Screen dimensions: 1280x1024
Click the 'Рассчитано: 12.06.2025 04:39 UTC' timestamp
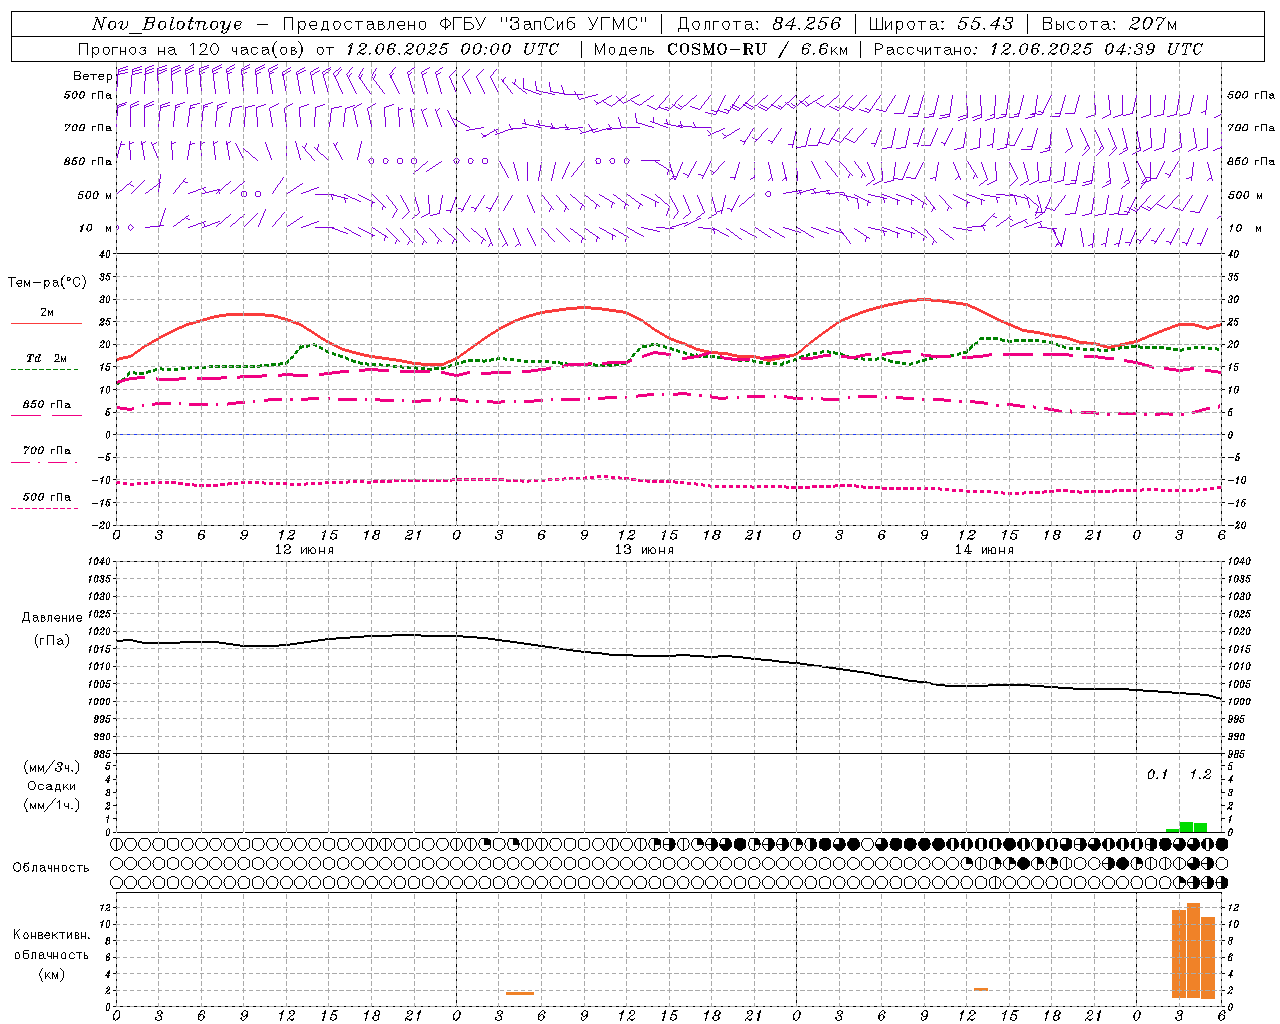point(1038,49)
